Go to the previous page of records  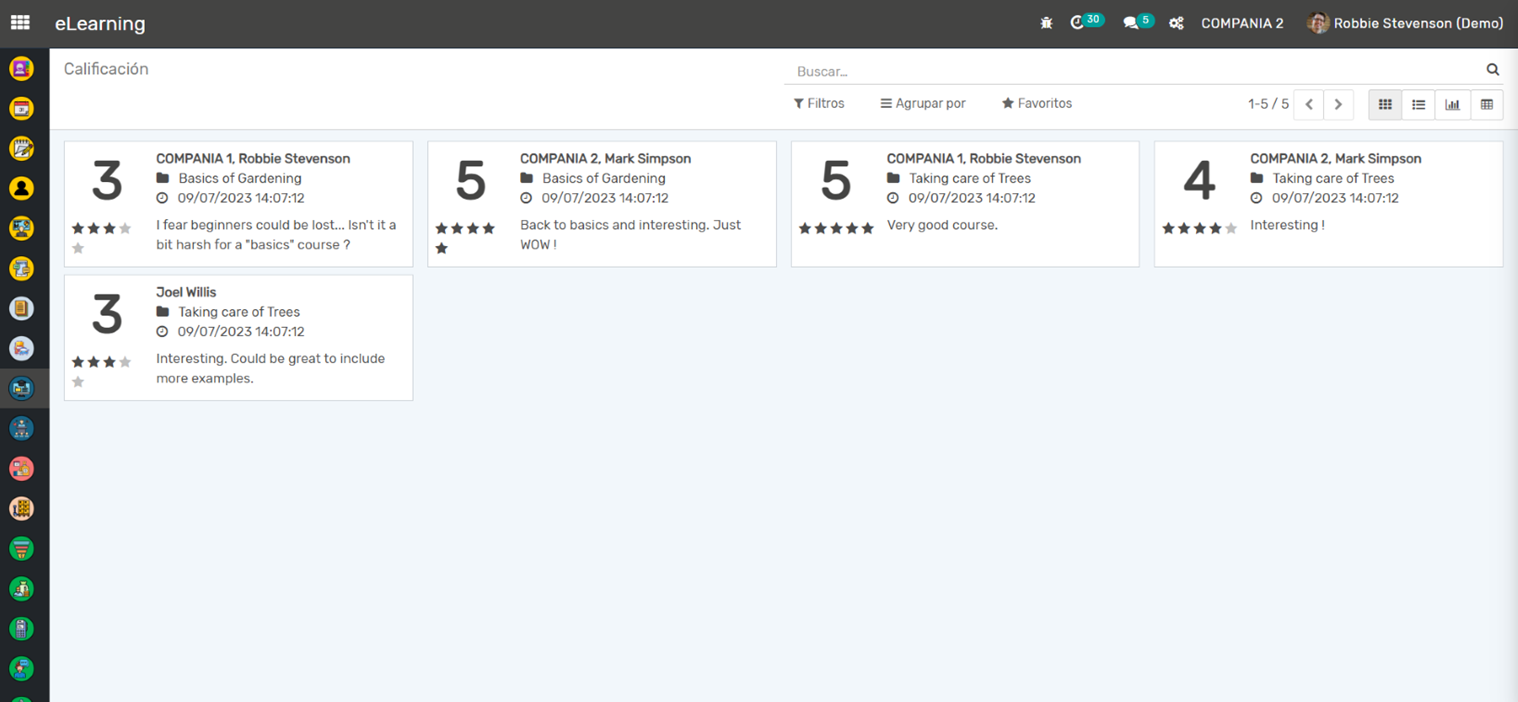(1308, 104)
